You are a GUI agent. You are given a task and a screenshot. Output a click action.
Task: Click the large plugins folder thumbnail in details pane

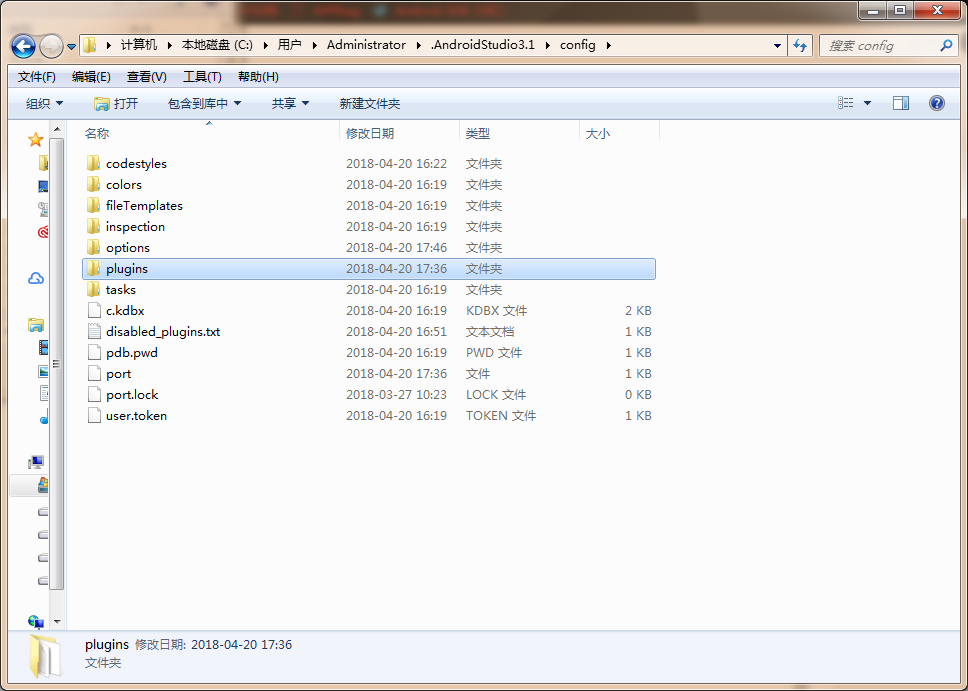(44, 656)
